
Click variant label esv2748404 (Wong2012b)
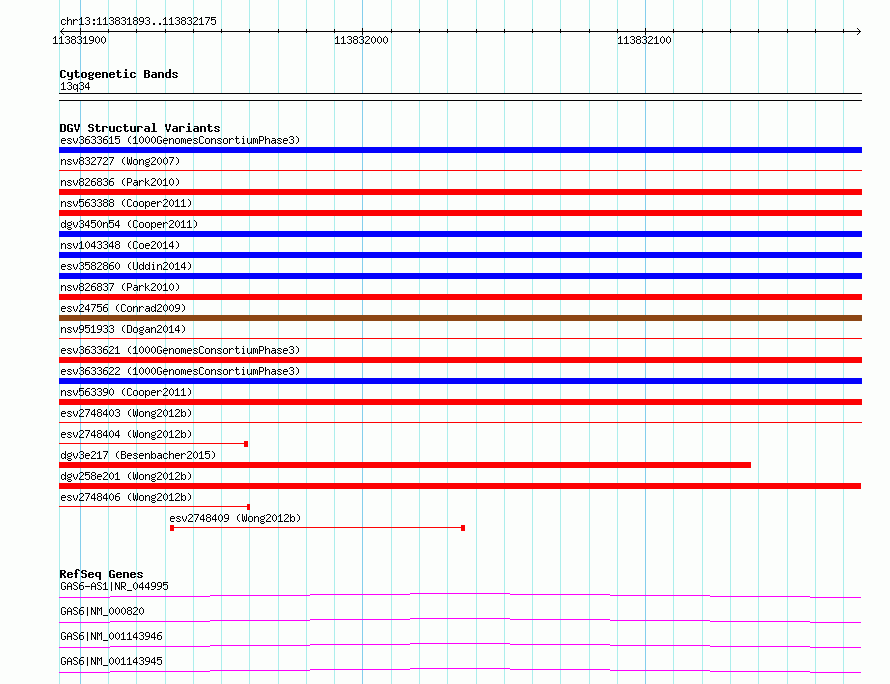(126, 434)
